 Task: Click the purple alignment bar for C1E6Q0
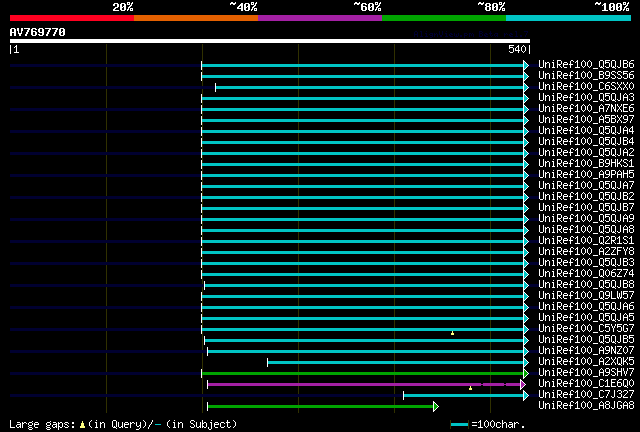[x=364, y=384]
